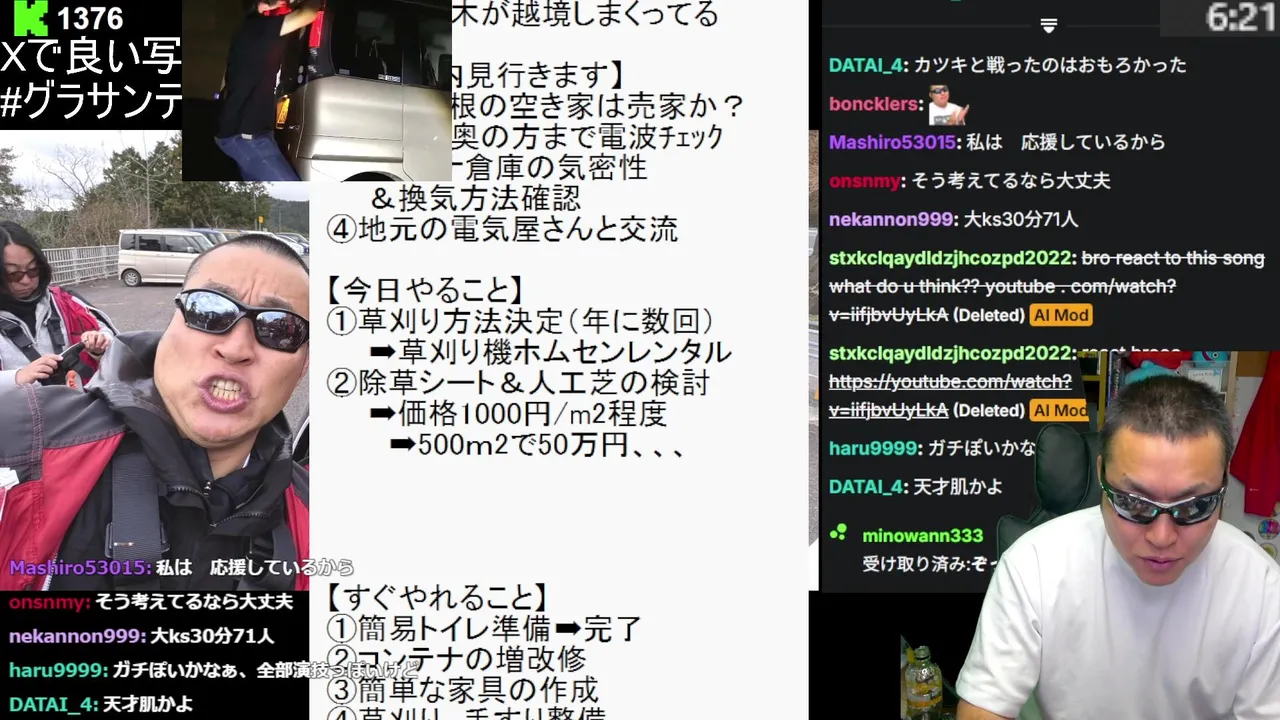Click (Deleted) label on 'bro react' message

[x=988, y=315]
